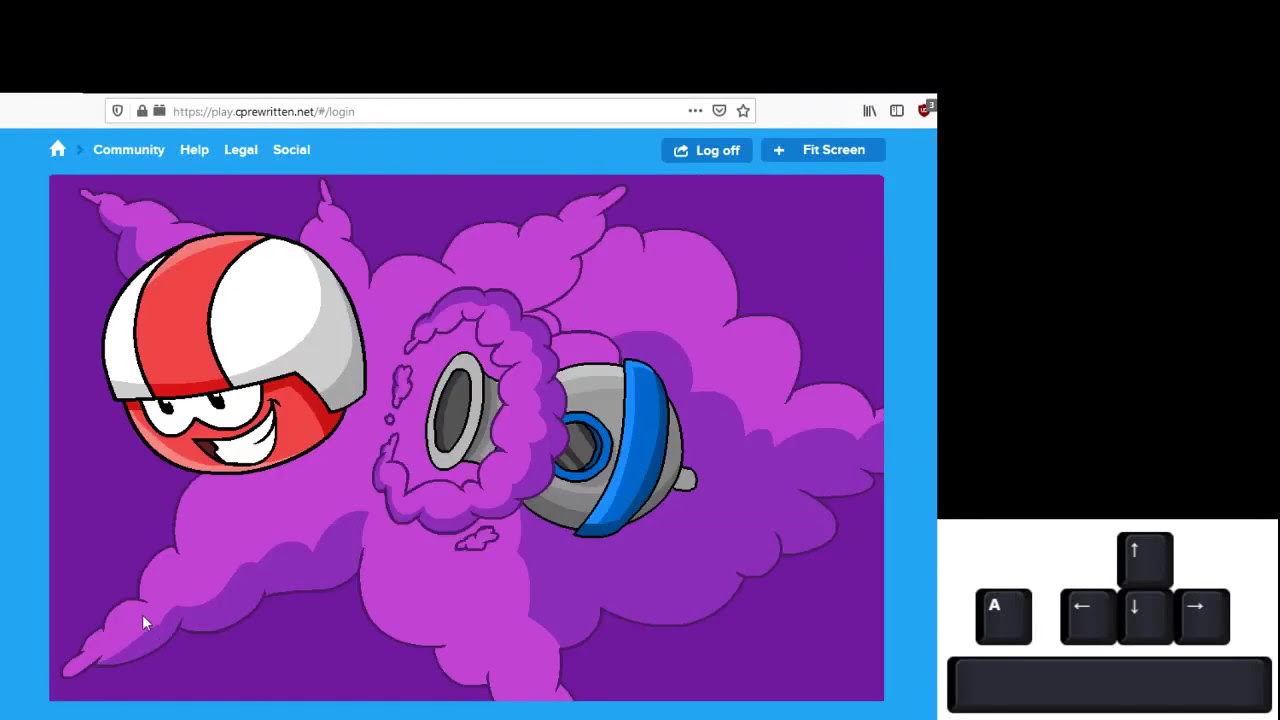Click the URL address bar field

(430, 111)
